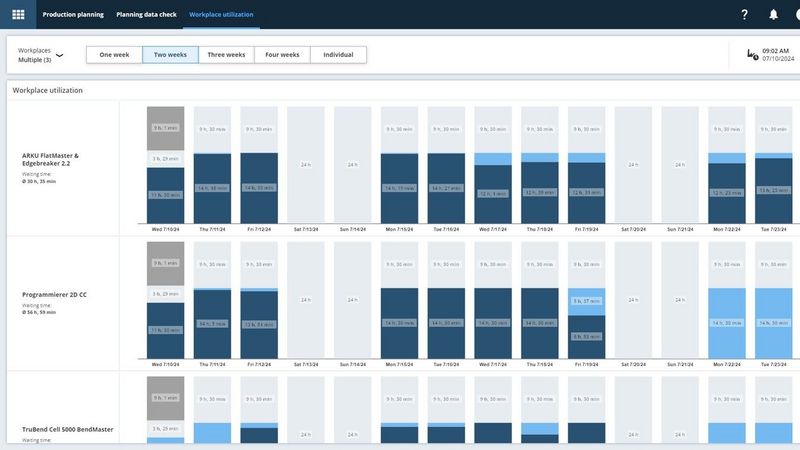Select the Workplace utilization tab
The height and width of the screenshot is (450, 800).
pyautogui.click(x=221, y=15)
